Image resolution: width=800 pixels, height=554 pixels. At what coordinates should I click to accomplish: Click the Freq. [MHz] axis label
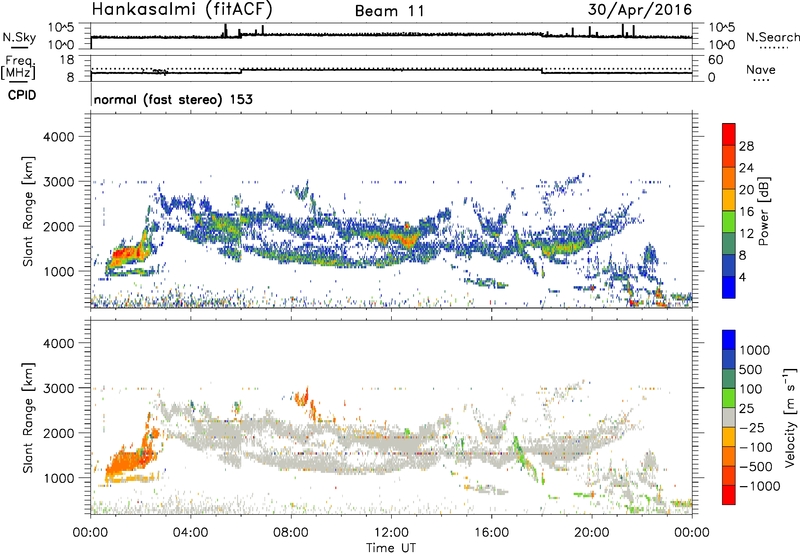tap(18, 68)
